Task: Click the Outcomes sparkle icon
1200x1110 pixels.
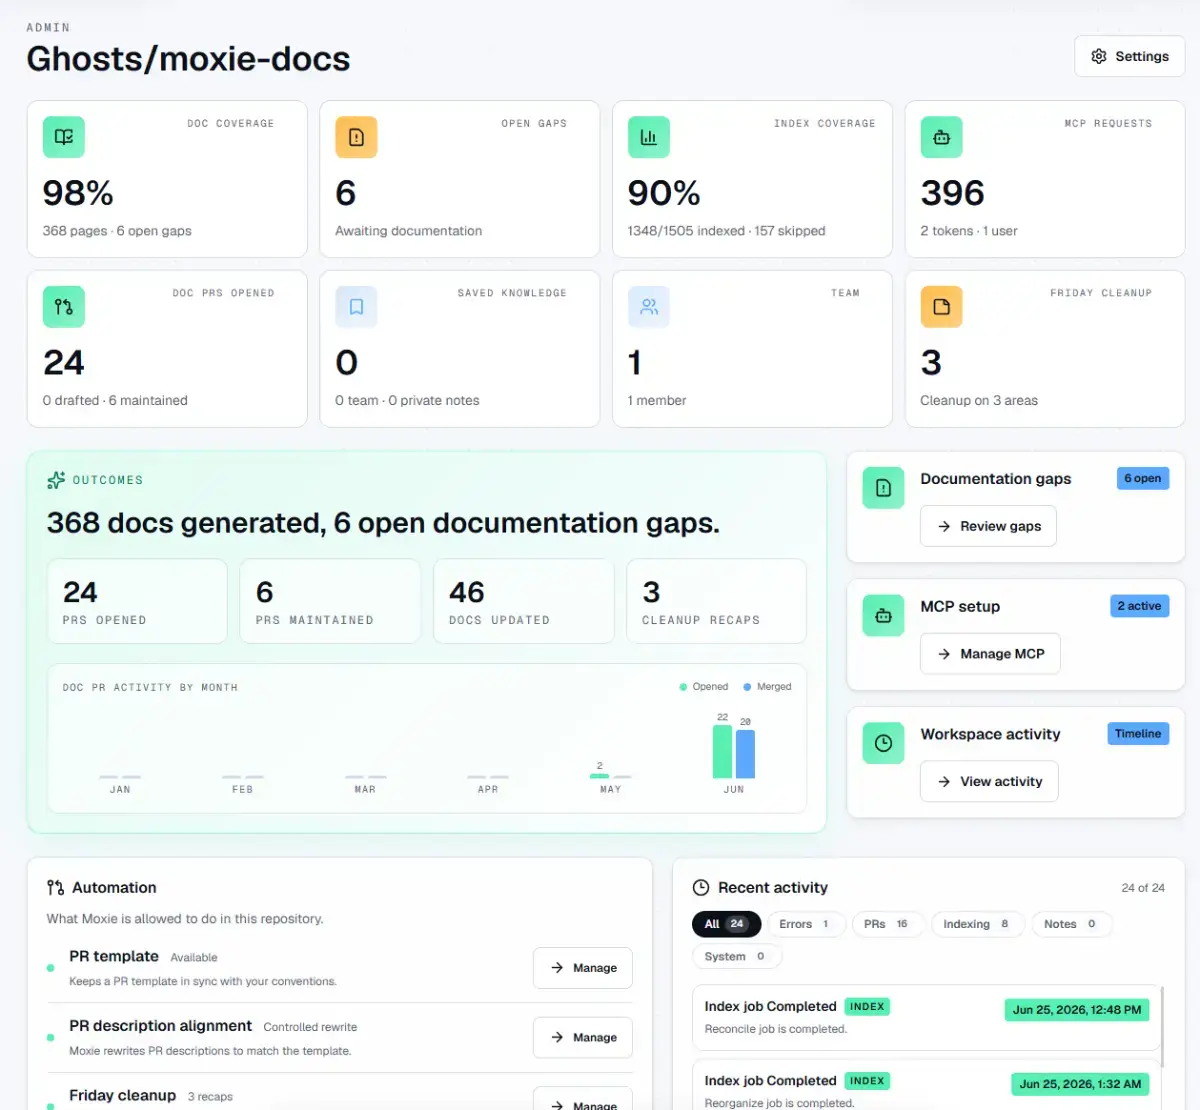Action: pyautogui.click(x=56, y=480)
